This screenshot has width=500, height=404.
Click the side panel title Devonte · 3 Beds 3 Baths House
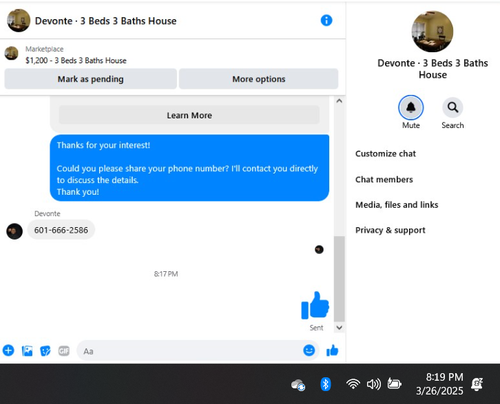[x=432, y=69]
